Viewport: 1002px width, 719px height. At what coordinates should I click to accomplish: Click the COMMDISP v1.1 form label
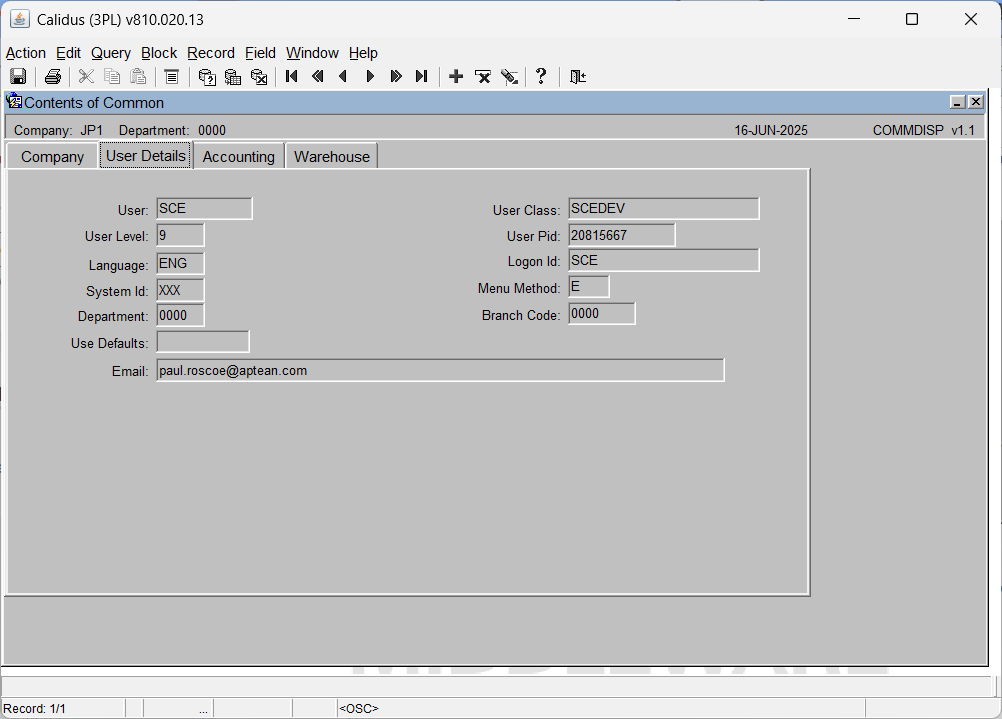[923, 130]
